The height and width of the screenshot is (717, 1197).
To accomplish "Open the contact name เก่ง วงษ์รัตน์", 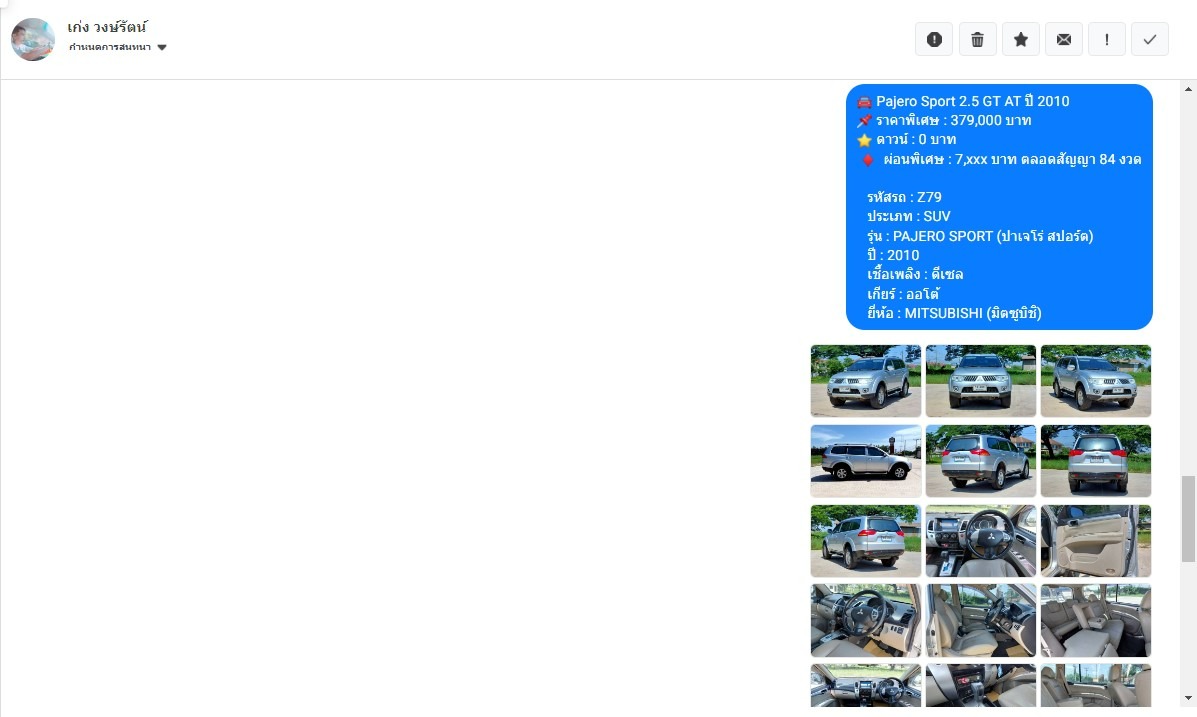I will click(x=107, y=27).
